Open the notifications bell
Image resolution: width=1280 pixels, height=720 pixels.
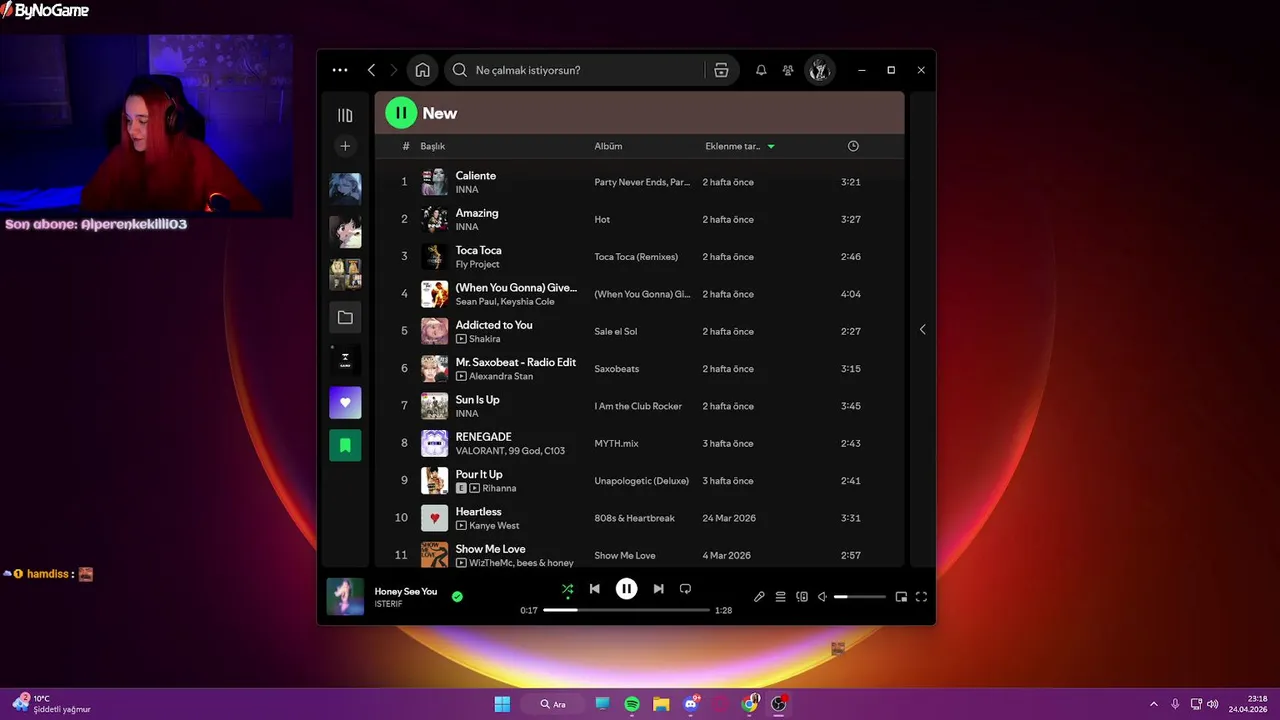pyautogui.click(x=761, y=70)
